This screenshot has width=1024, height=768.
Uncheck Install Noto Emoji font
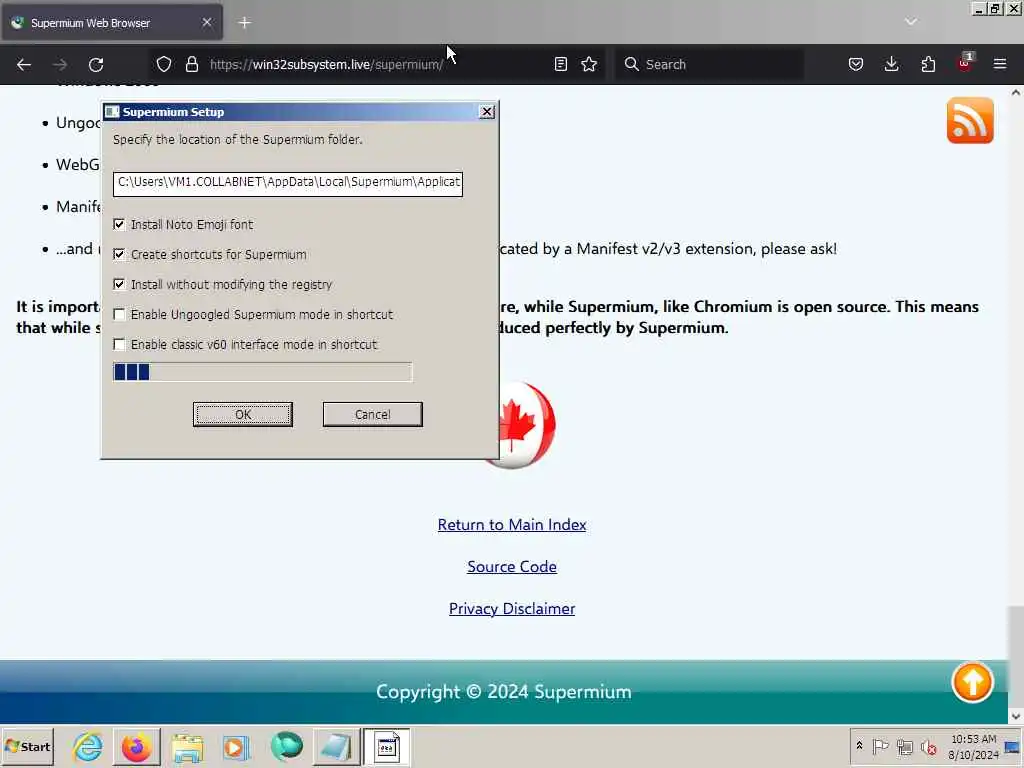[x=119, y=225]
